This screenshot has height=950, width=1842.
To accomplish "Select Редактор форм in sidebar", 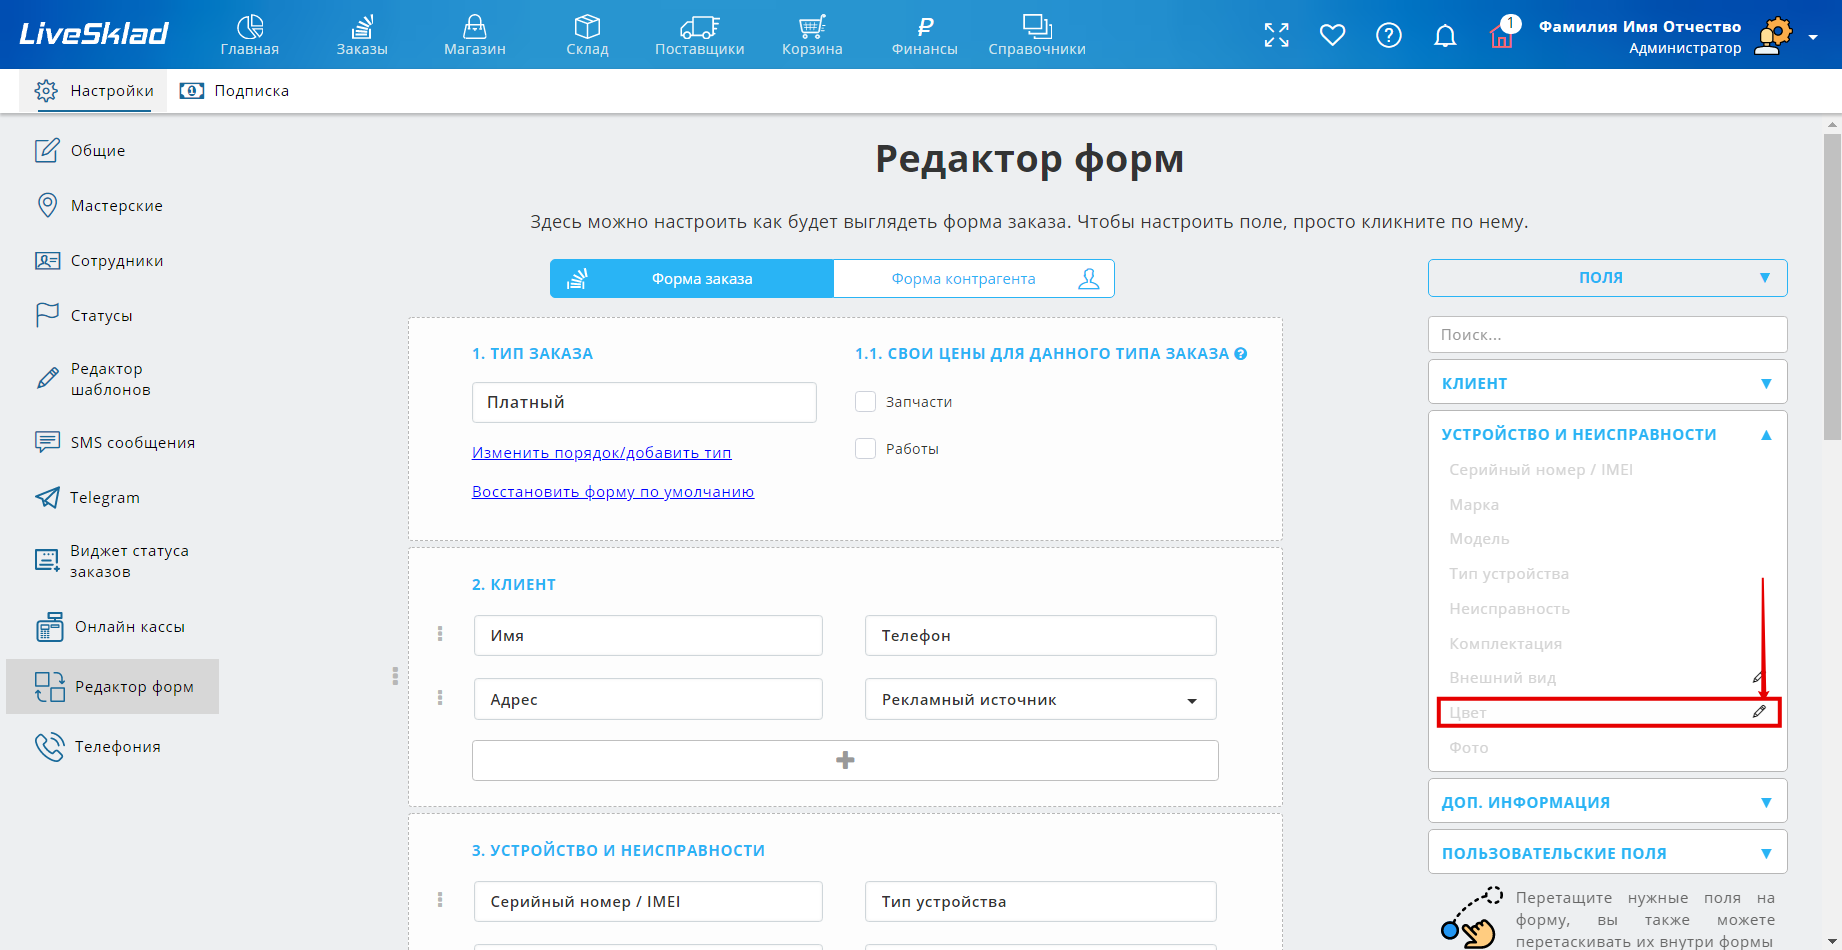I will coord(113,686).
